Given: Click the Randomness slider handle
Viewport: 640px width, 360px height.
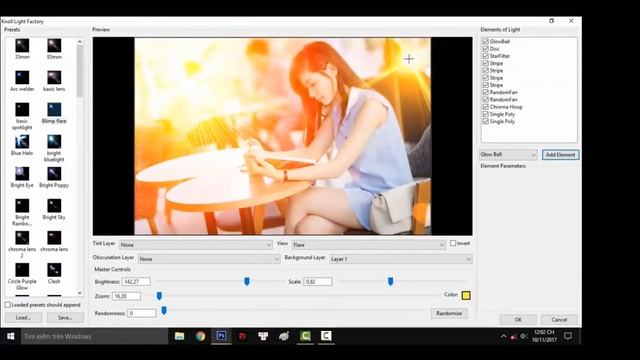Looking at the screenshot, I should tap(164, 311).
